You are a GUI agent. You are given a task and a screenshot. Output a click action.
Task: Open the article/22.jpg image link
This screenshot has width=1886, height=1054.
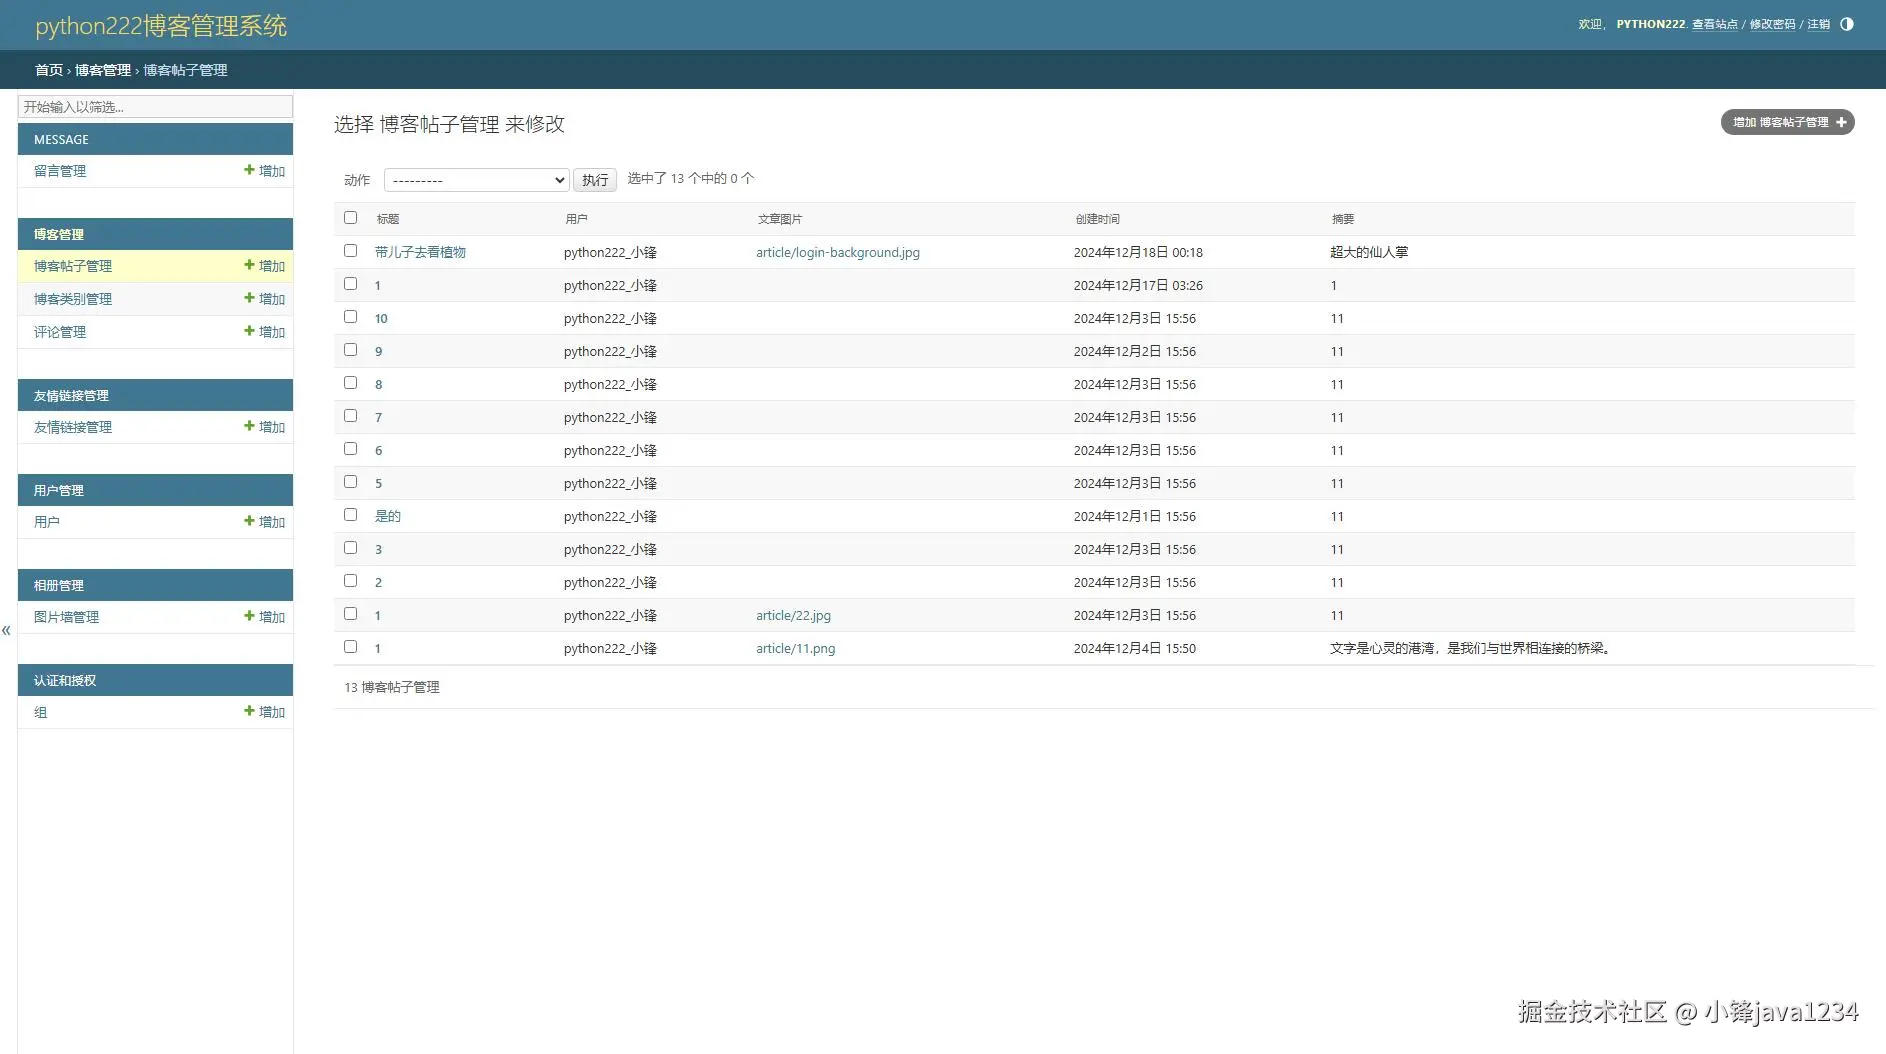pyautogui.click(x=793, y=615)
